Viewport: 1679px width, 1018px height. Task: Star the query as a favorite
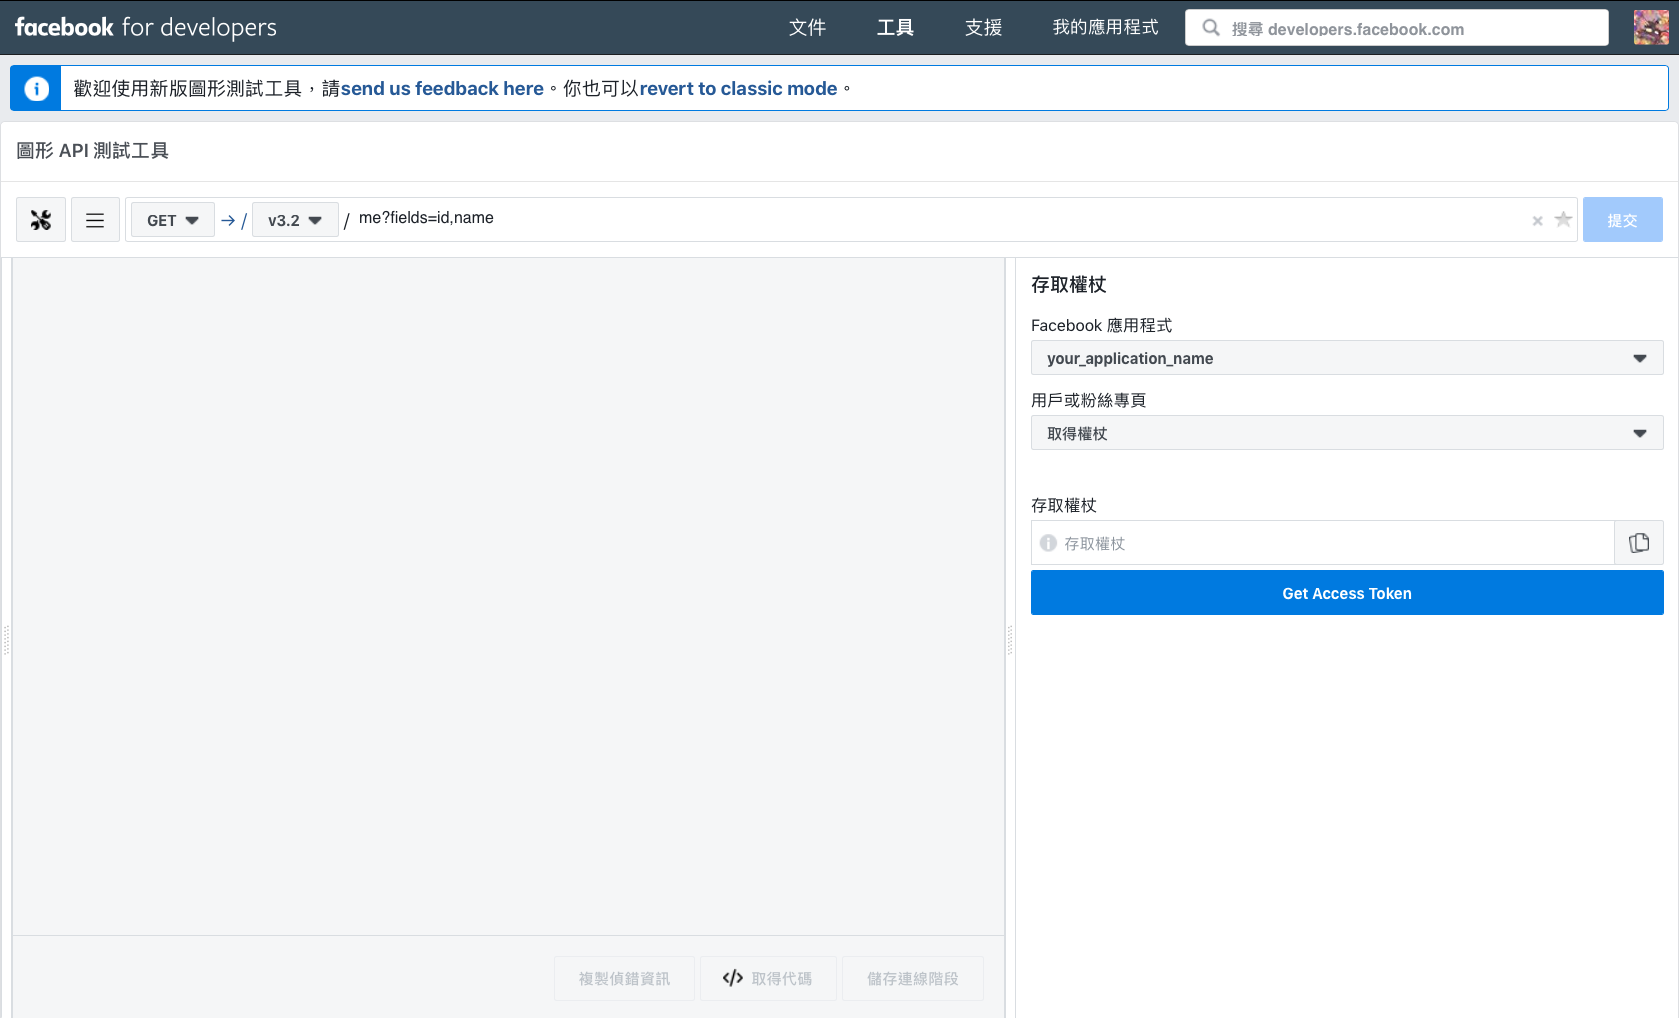point(1563,220)
